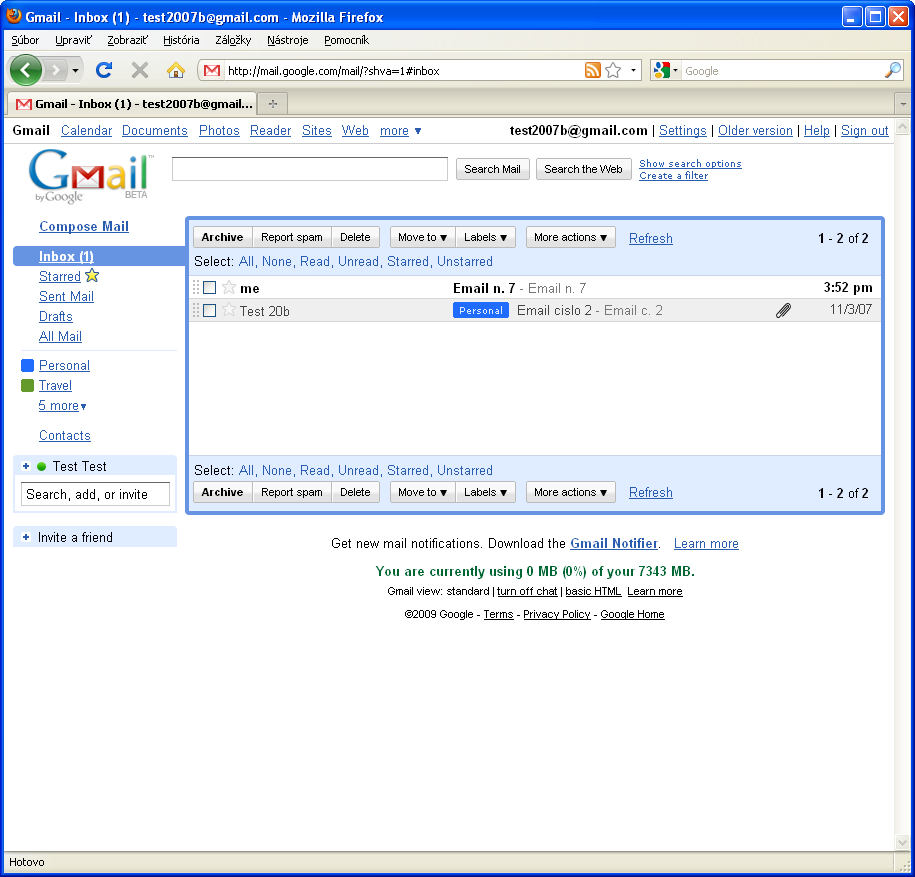915x877 pixels.
Task: Open the top More actions dropdown
Action: click(571, 237)
